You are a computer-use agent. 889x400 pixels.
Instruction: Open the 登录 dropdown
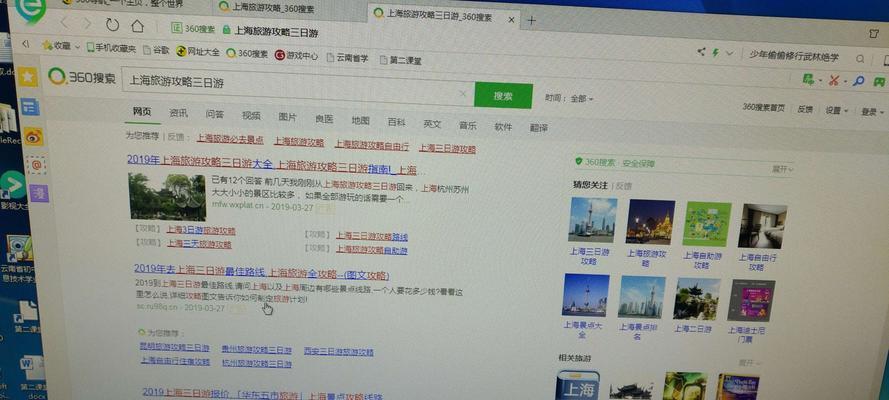(x=872, y=112)
